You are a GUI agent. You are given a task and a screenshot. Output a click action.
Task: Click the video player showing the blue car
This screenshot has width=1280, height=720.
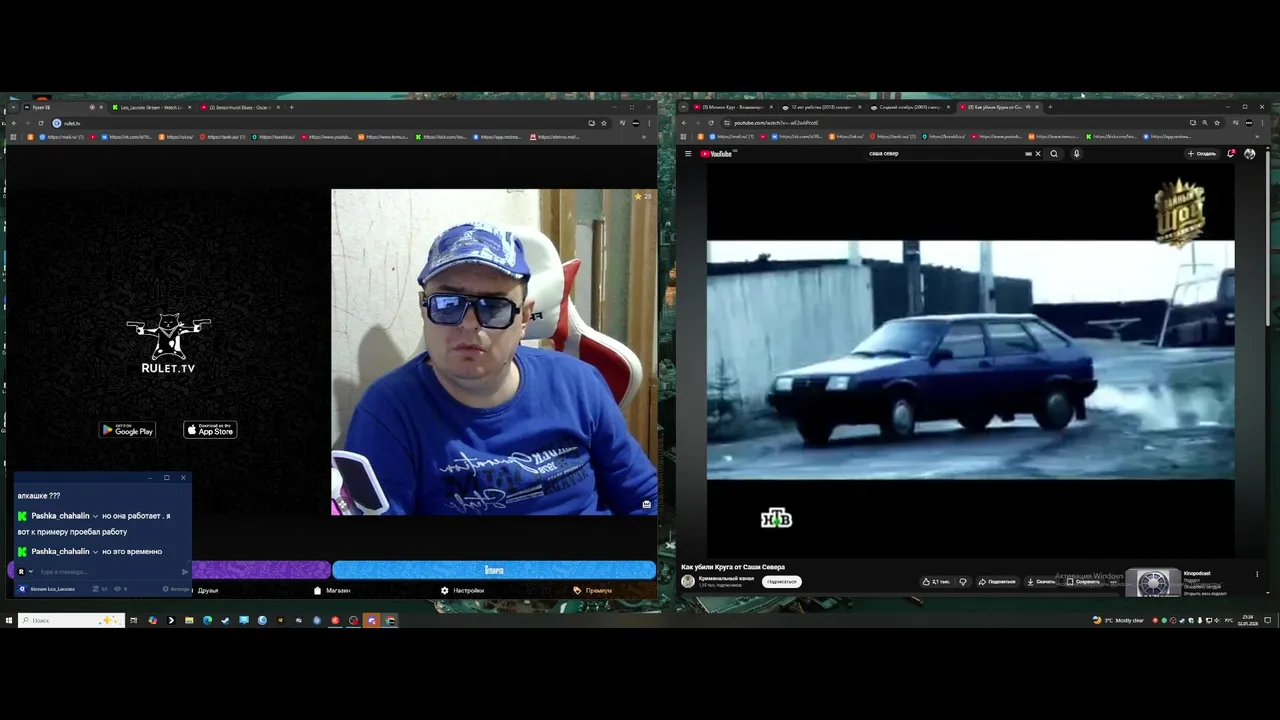click(970, 360)
